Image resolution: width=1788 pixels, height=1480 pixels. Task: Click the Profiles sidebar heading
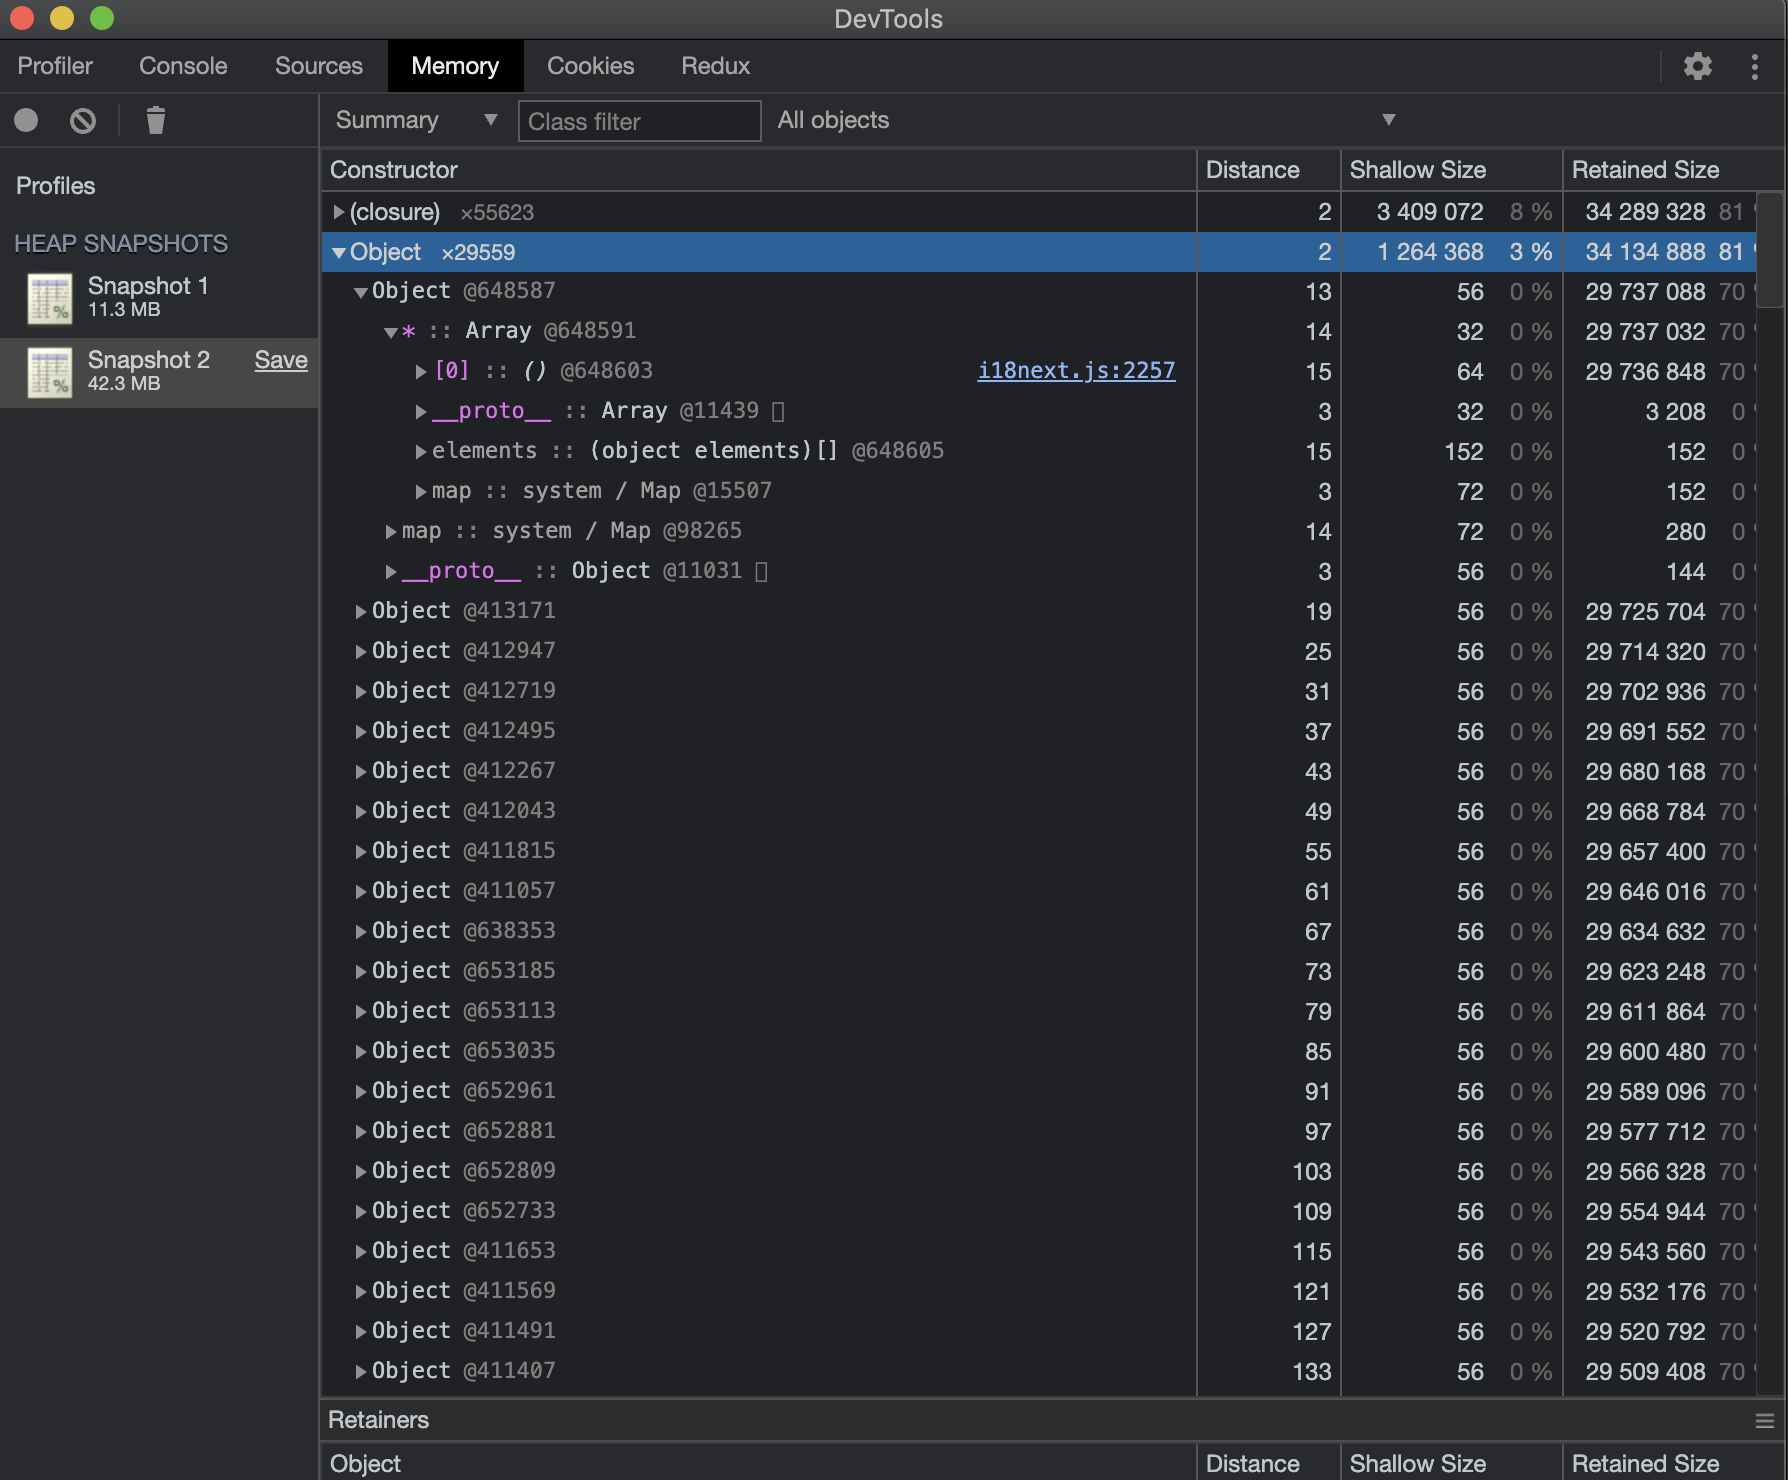point(56,186)
